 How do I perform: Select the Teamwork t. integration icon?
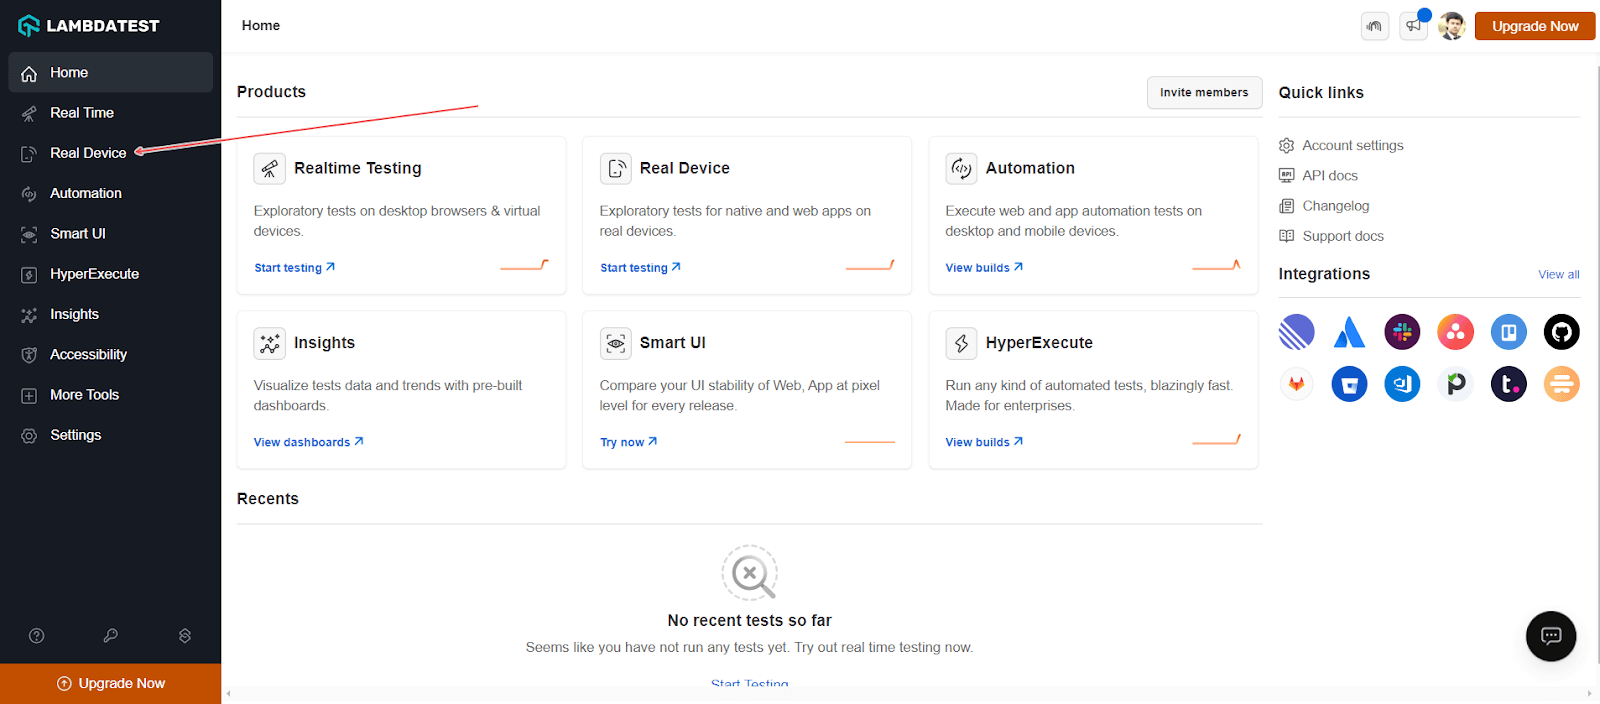pos(1509,384)
